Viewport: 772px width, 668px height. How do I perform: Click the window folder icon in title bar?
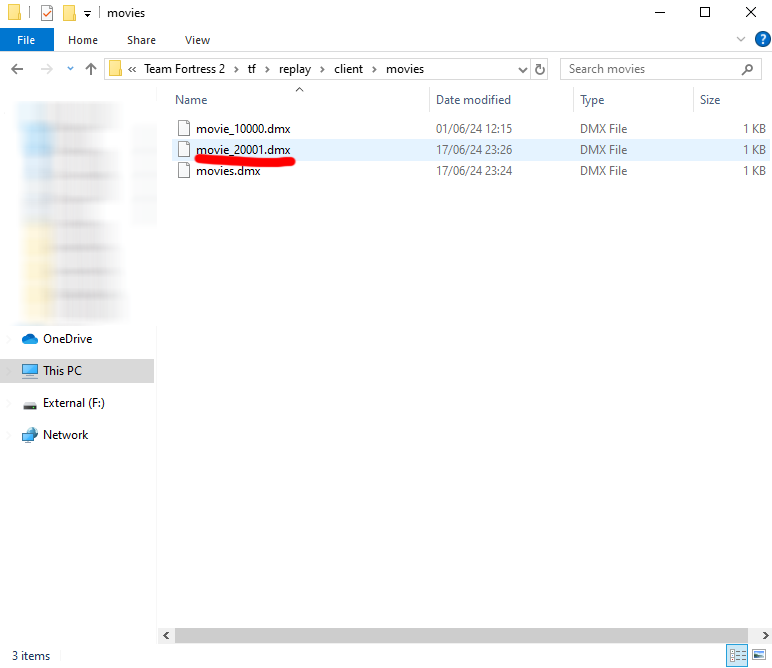point(14,12)
